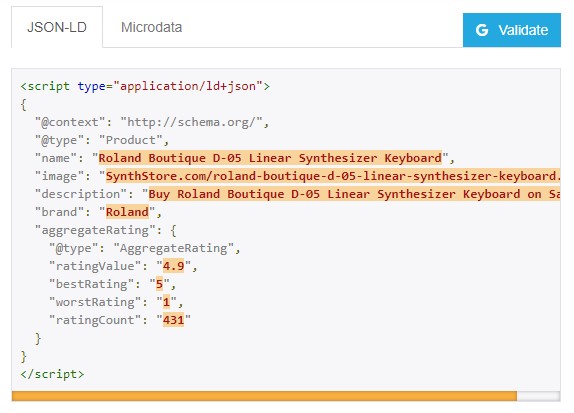This screenshot has height=413, width=574.
Task: Click the Google G icon in Validate
Action: point(482,30)
